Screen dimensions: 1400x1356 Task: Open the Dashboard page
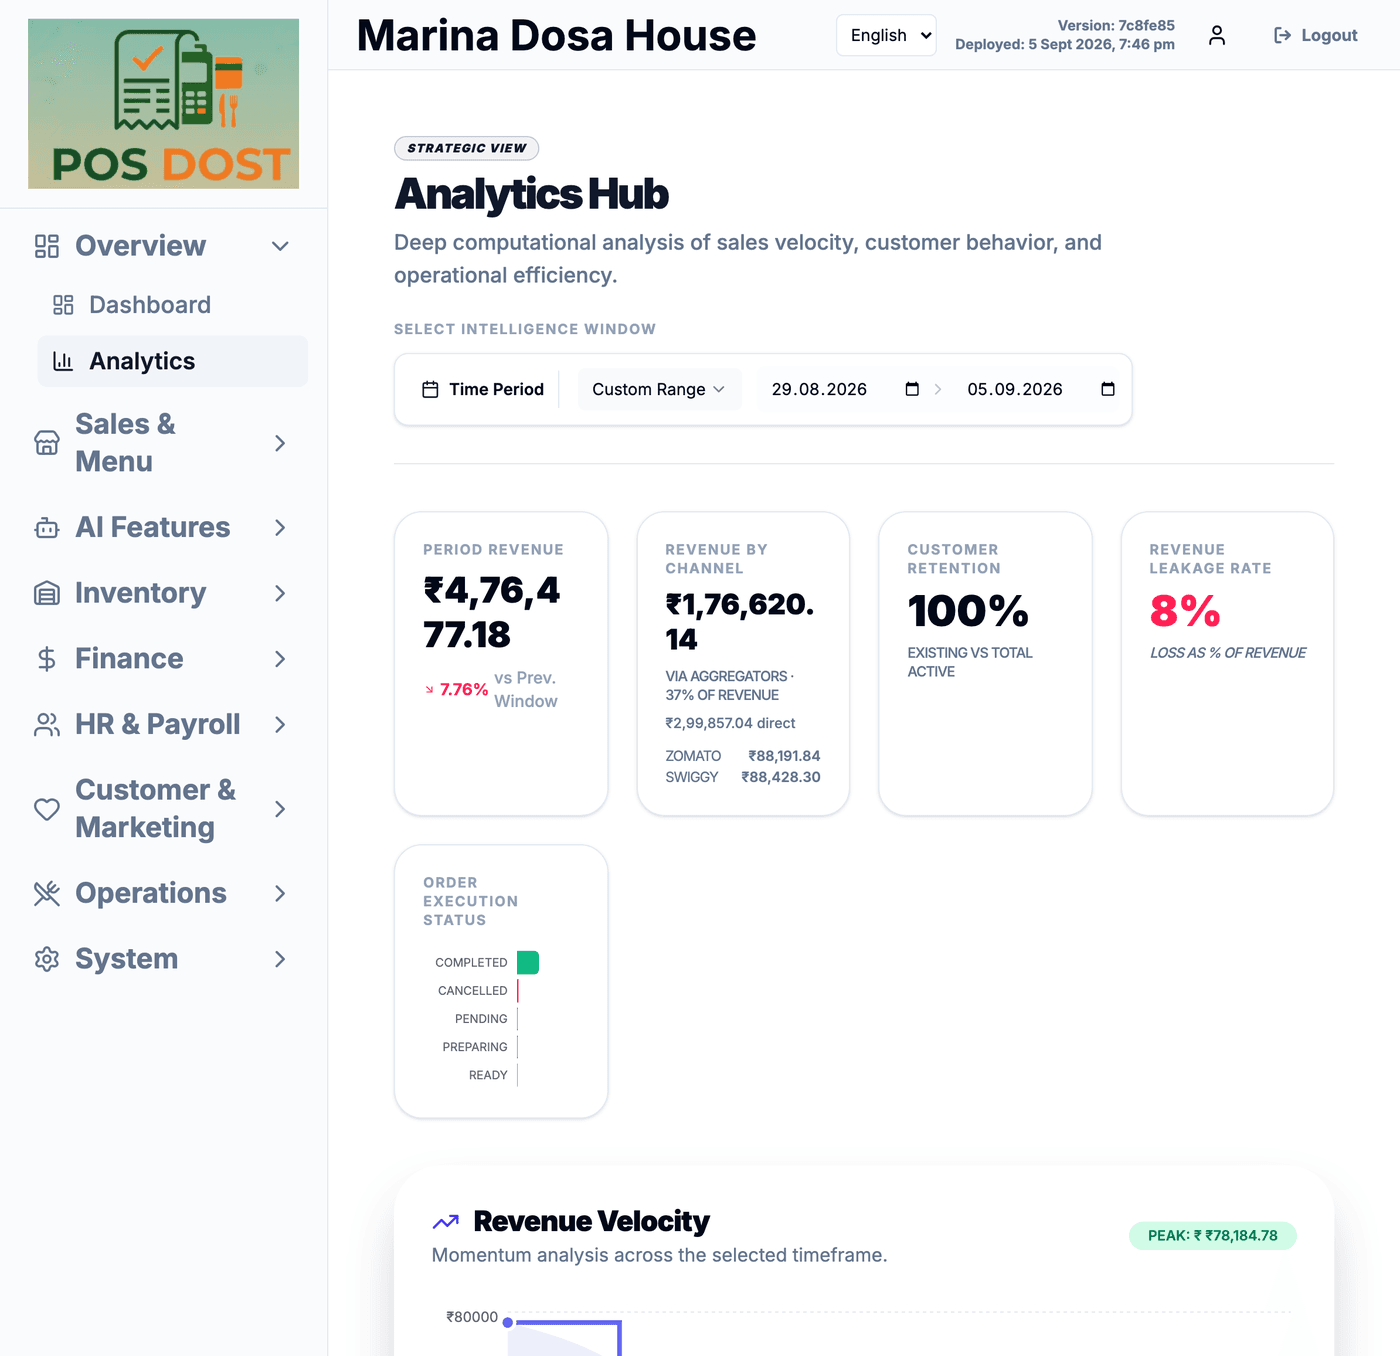click(172, 305)
